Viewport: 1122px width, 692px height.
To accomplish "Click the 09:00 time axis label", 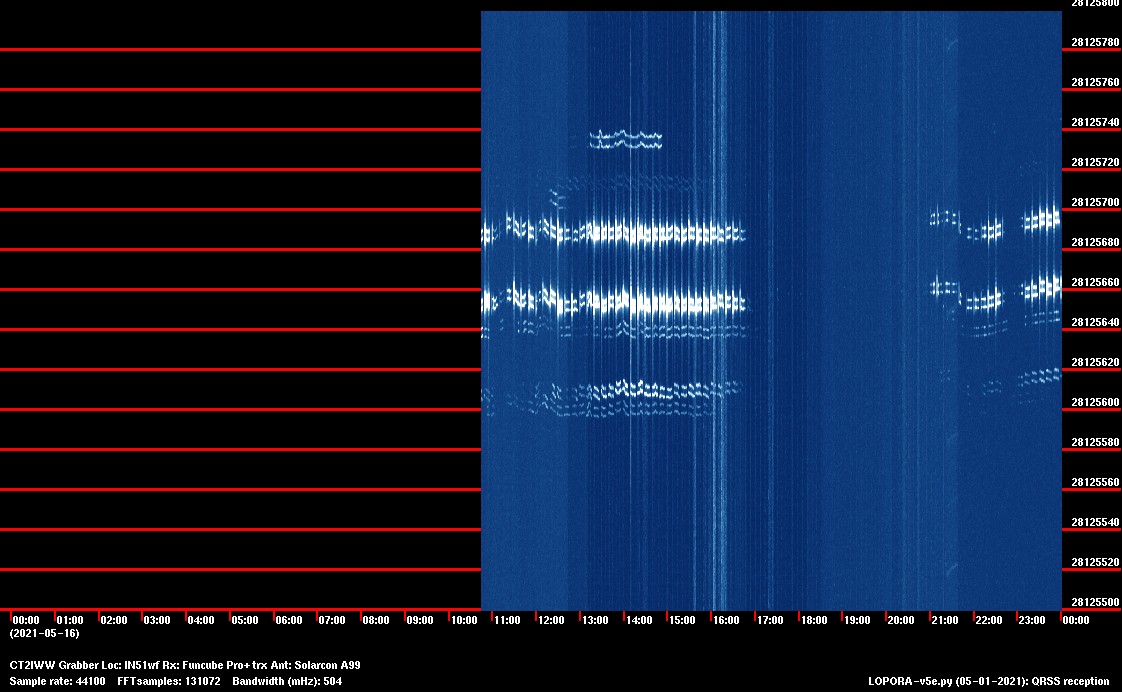I will click(420, 620).
